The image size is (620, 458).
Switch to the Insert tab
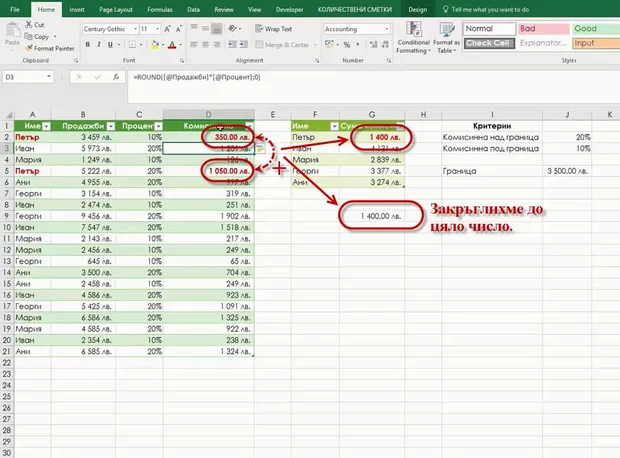77,9
